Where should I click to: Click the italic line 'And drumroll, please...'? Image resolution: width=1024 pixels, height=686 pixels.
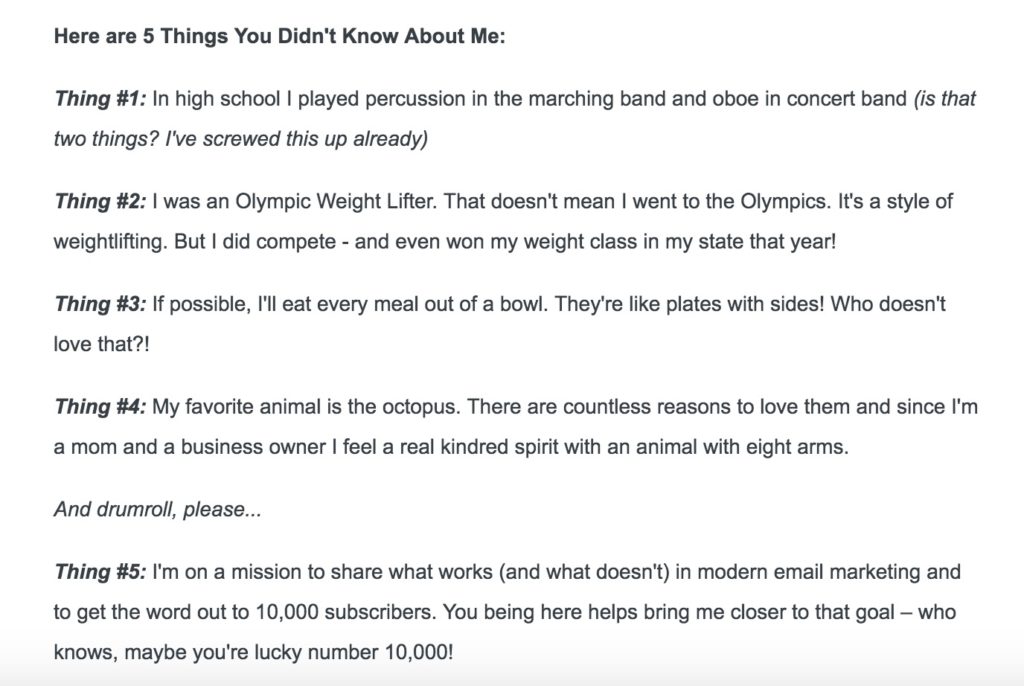[157, 509]
